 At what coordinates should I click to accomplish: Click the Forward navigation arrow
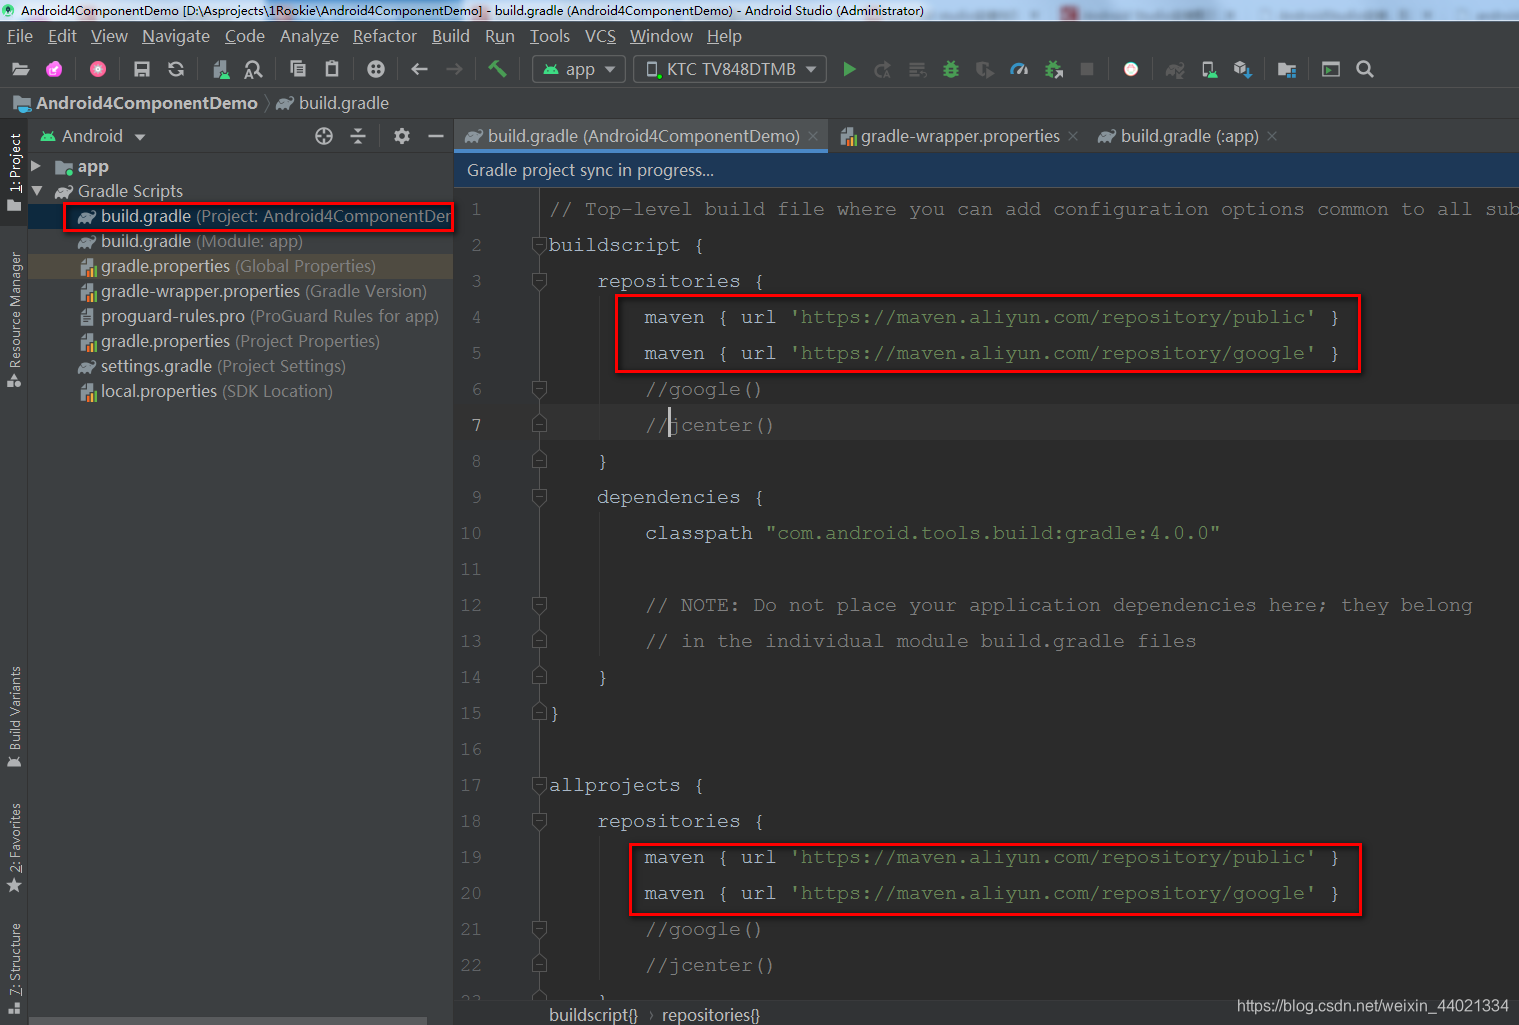click(454, 69)
